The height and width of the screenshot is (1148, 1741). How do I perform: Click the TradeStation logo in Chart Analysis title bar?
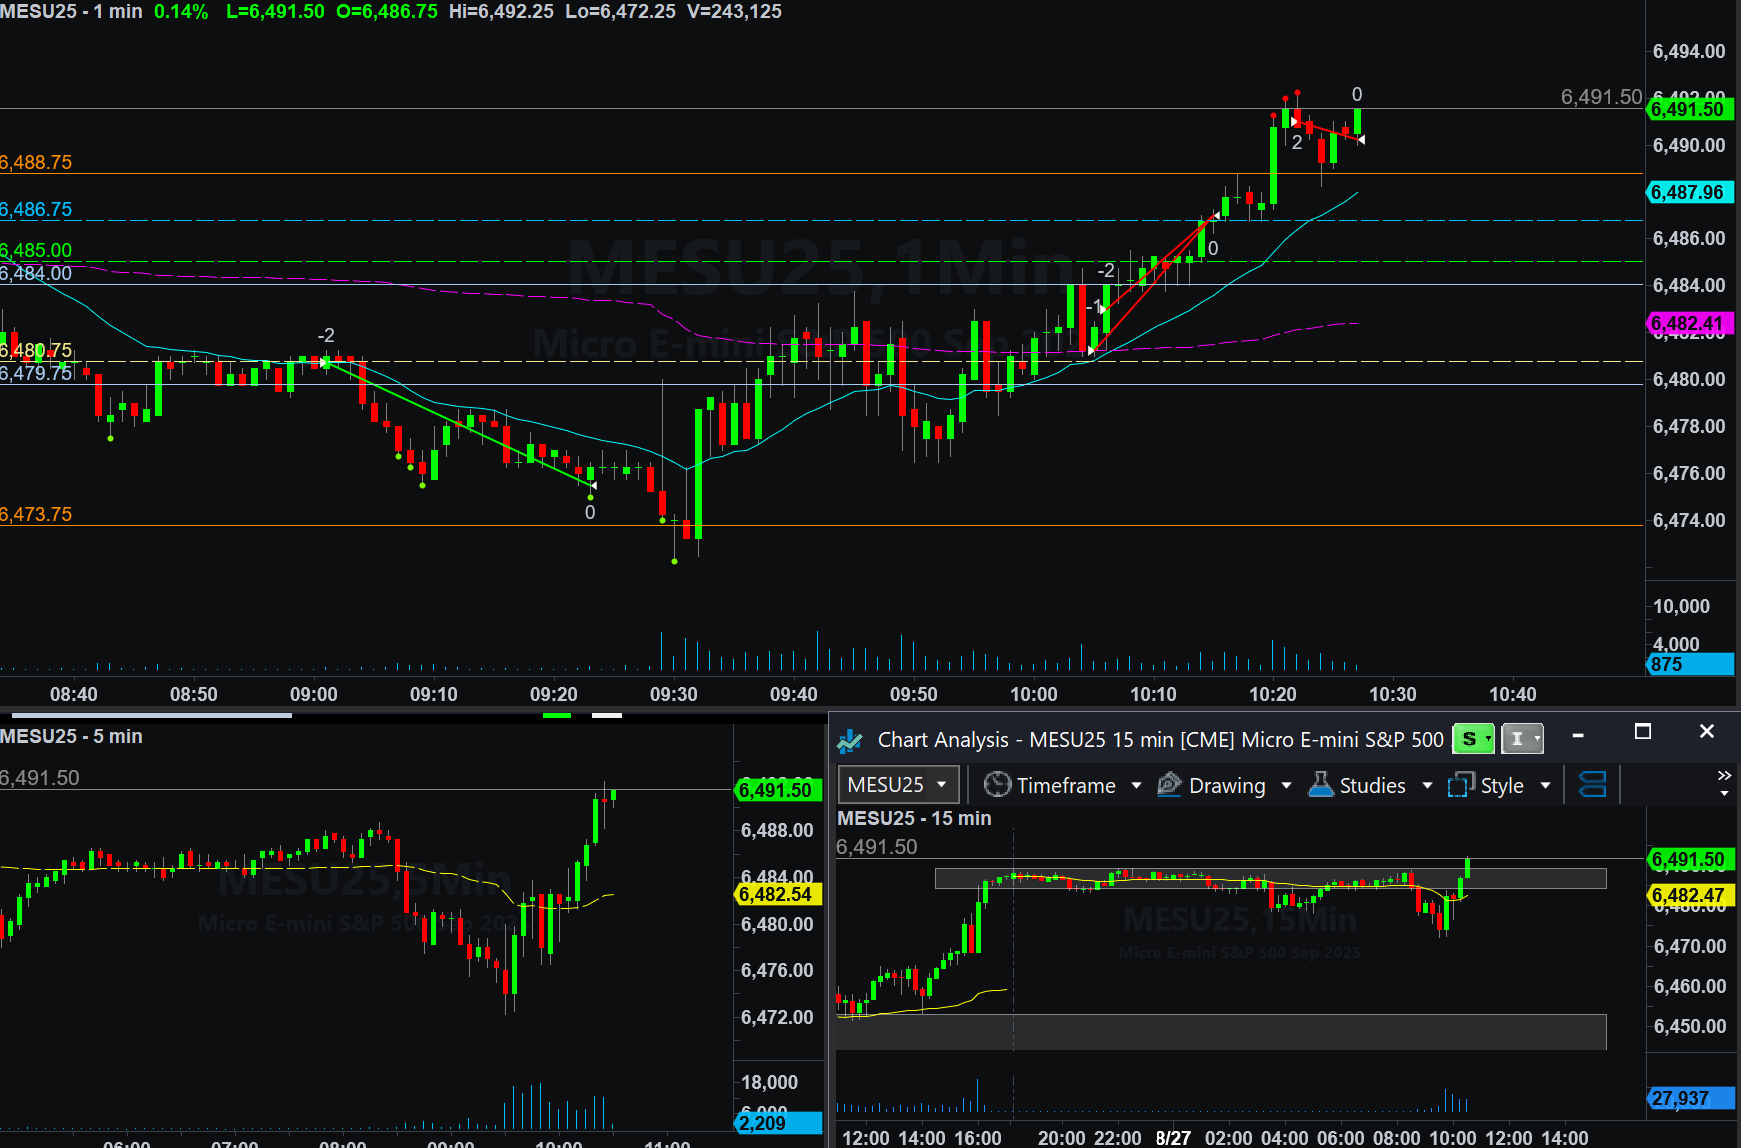[850, 740]
